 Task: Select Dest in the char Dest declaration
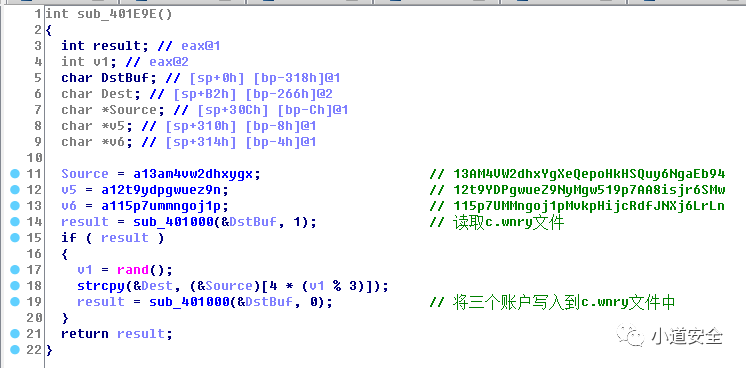click(x=117, y=94)
